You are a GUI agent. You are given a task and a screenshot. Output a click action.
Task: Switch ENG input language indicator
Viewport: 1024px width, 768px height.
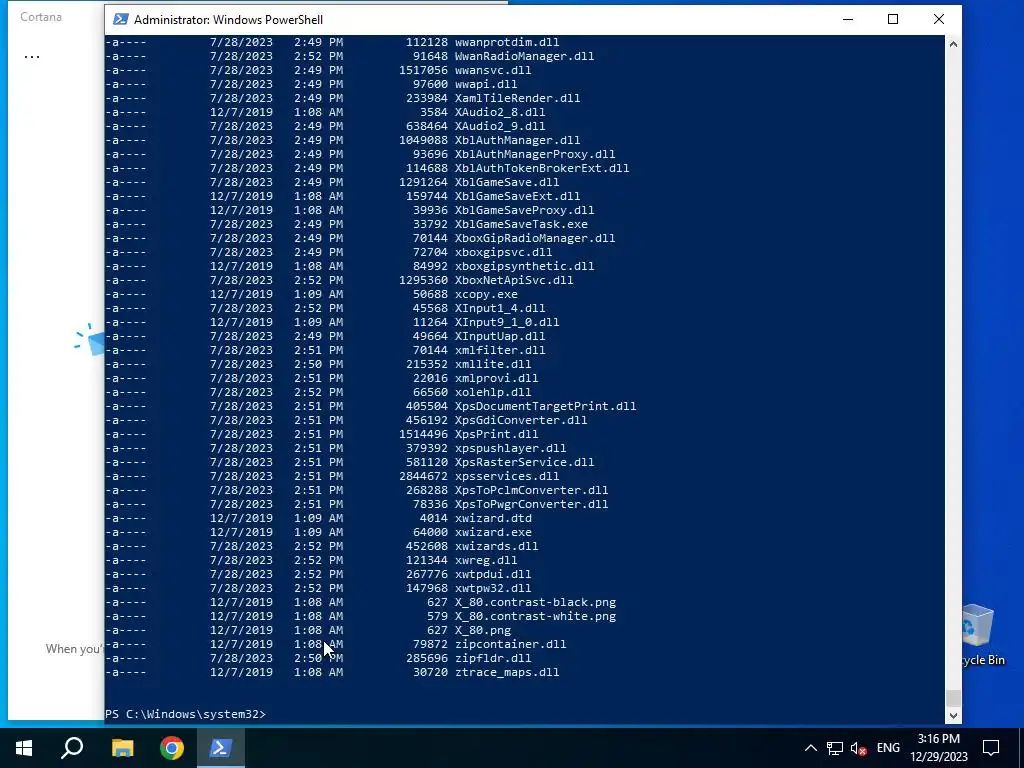(x=888, y=748)
